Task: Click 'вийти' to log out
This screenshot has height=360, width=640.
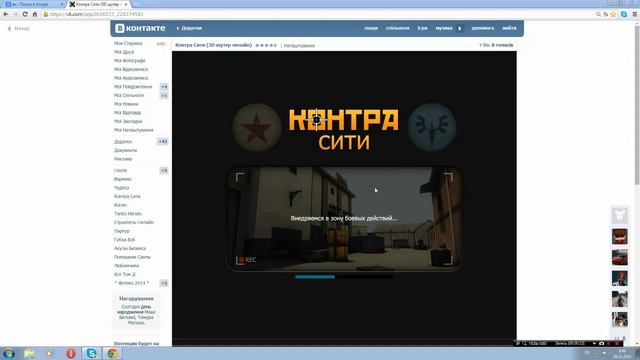Action: (x=509, y=28)
